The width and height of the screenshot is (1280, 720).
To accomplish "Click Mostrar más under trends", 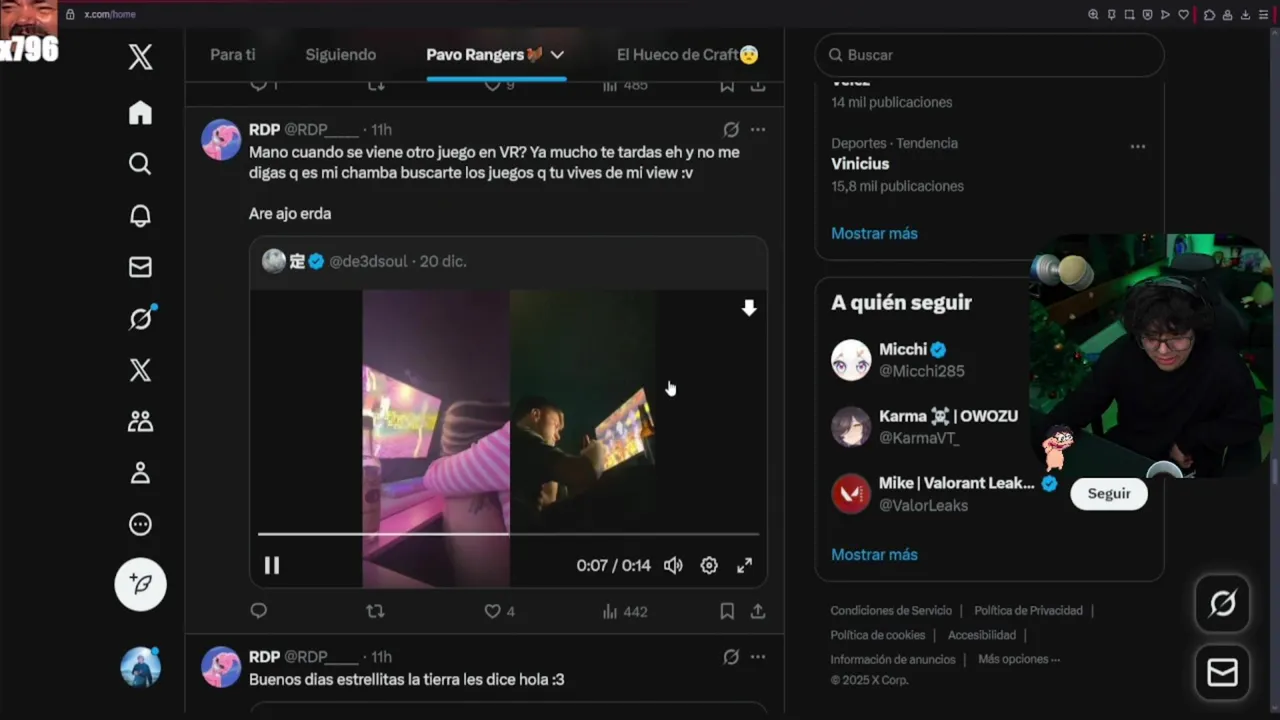I will point(874,233).
